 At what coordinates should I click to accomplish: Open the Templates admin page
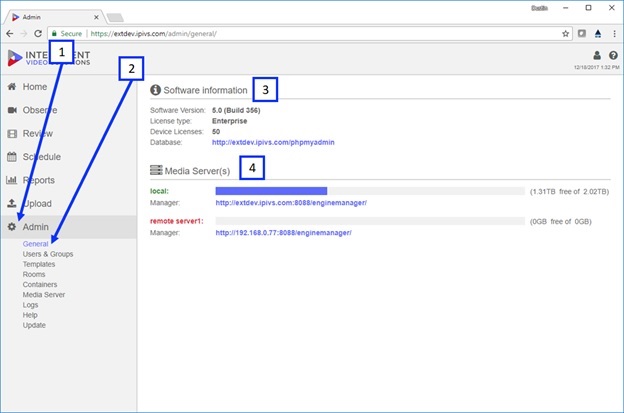pyautogui.click(x=39, y=264)
